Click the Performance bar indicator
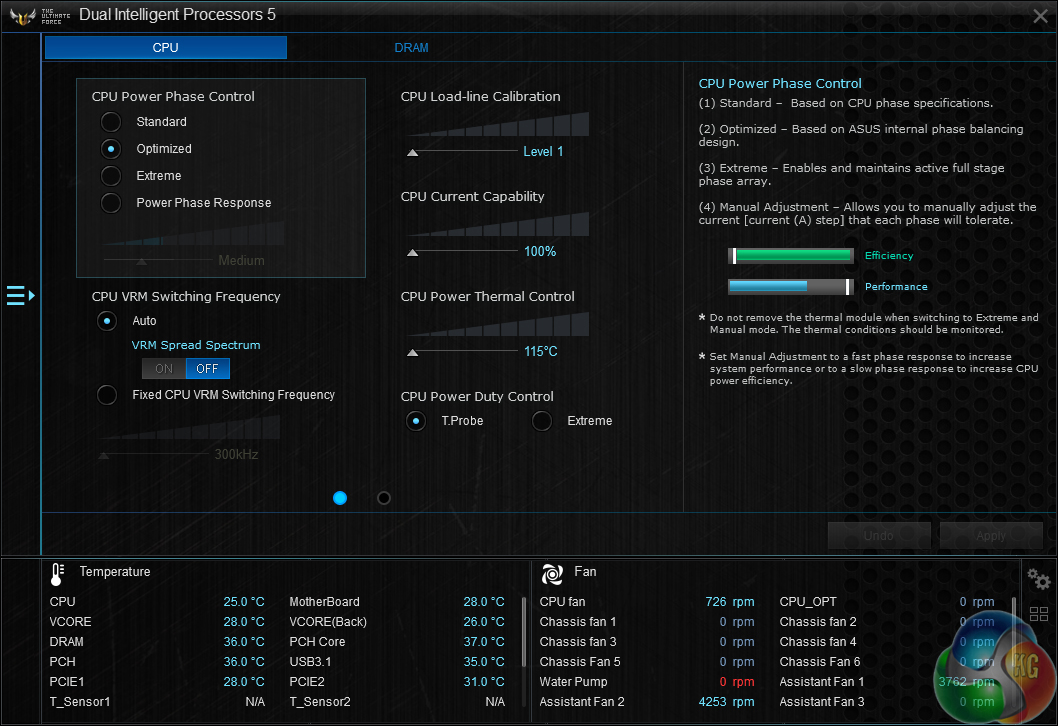Viewport: 1058px width, 726px height. [x=789, y=287]
